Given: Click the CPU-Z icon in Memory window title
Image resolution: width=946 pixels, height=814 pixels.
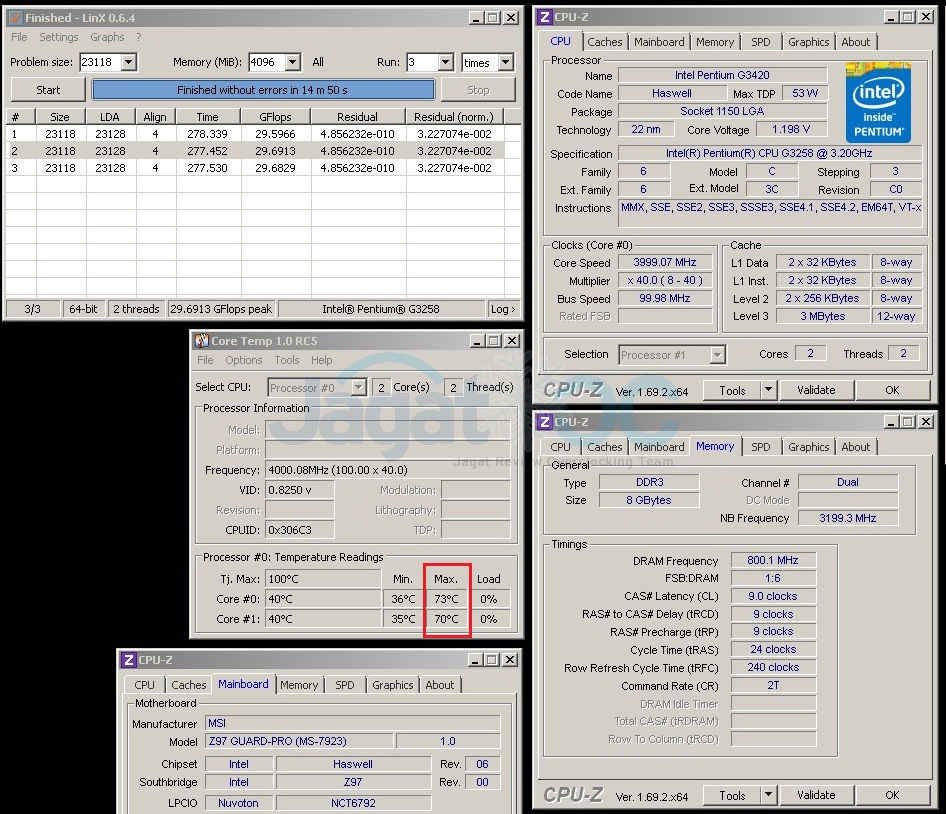Looking at the screenshot, I should pos(543,422).
